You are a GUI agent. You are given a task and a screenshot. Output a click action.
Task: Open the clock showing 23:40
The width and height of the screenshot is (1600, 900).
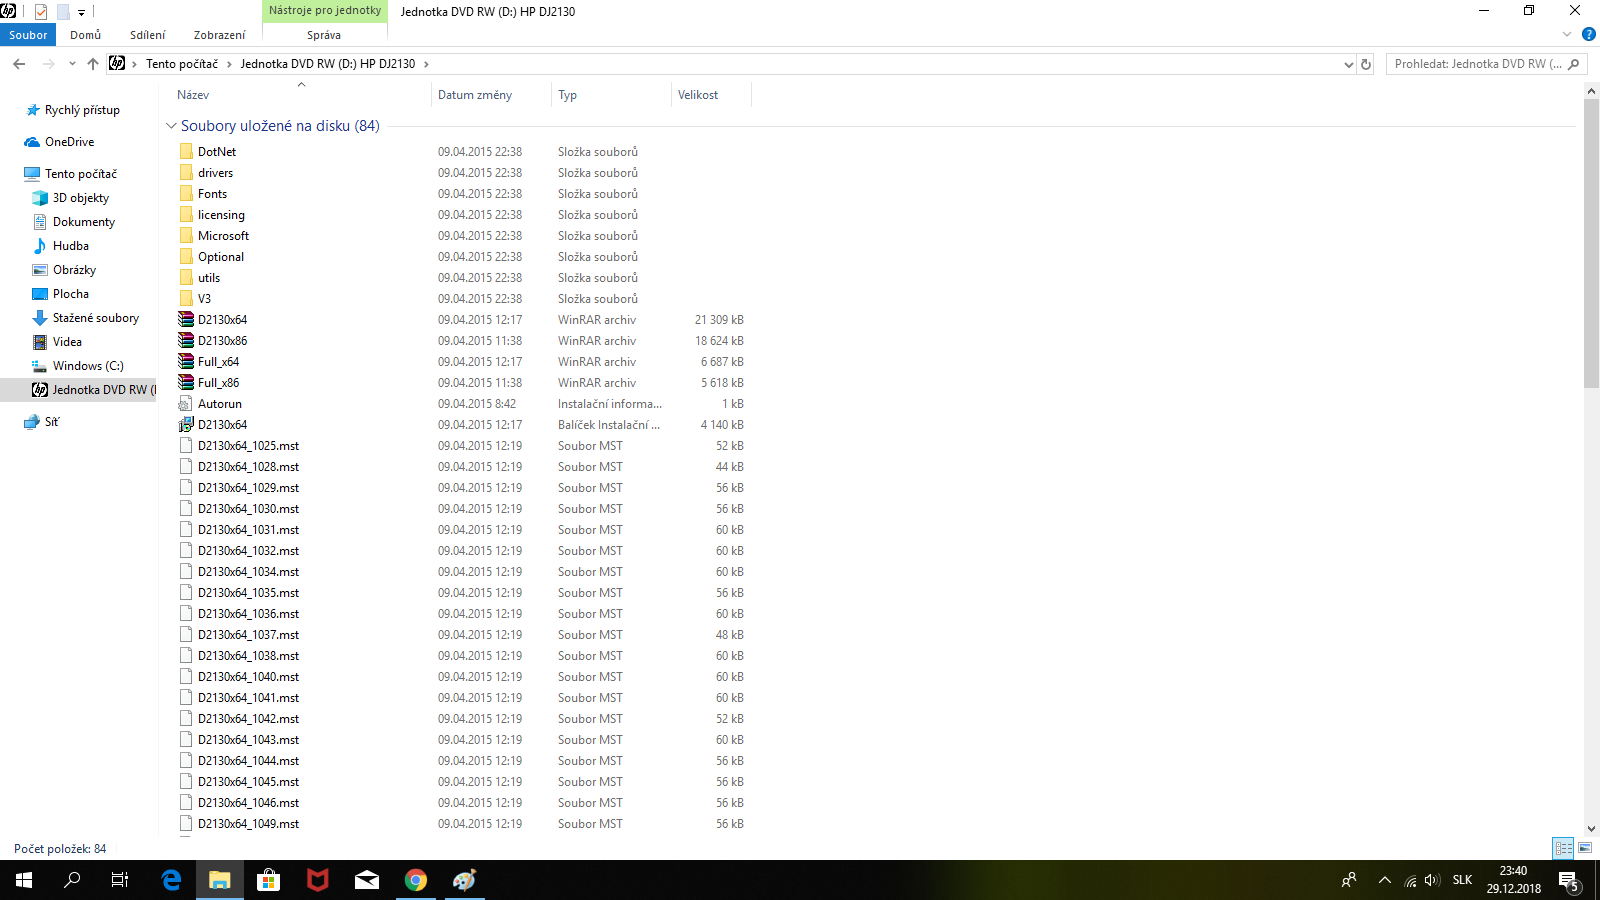click(x=1513, y=880)
